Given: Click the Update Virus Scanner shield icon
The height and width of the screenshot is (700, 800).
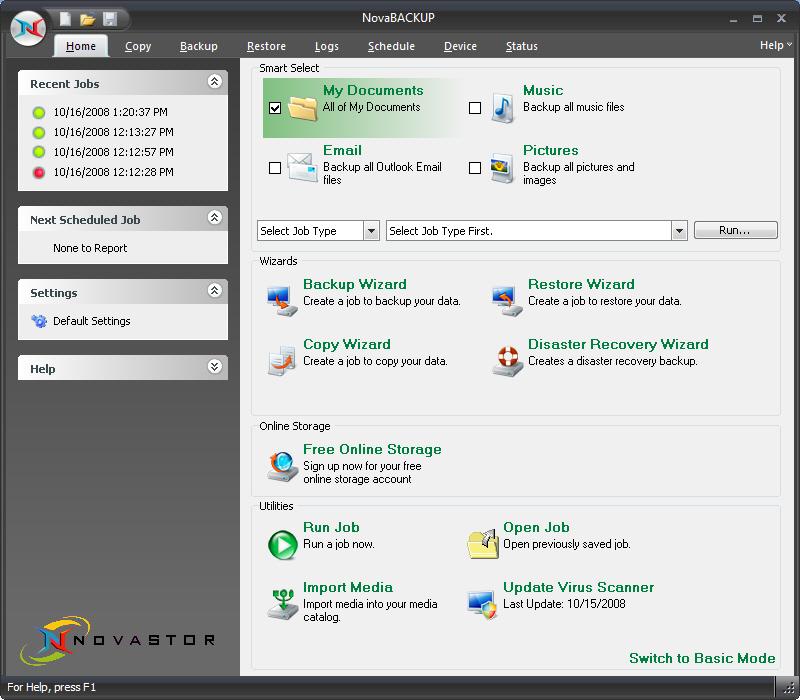Looking at the screenshot, I should click(482, 604).
